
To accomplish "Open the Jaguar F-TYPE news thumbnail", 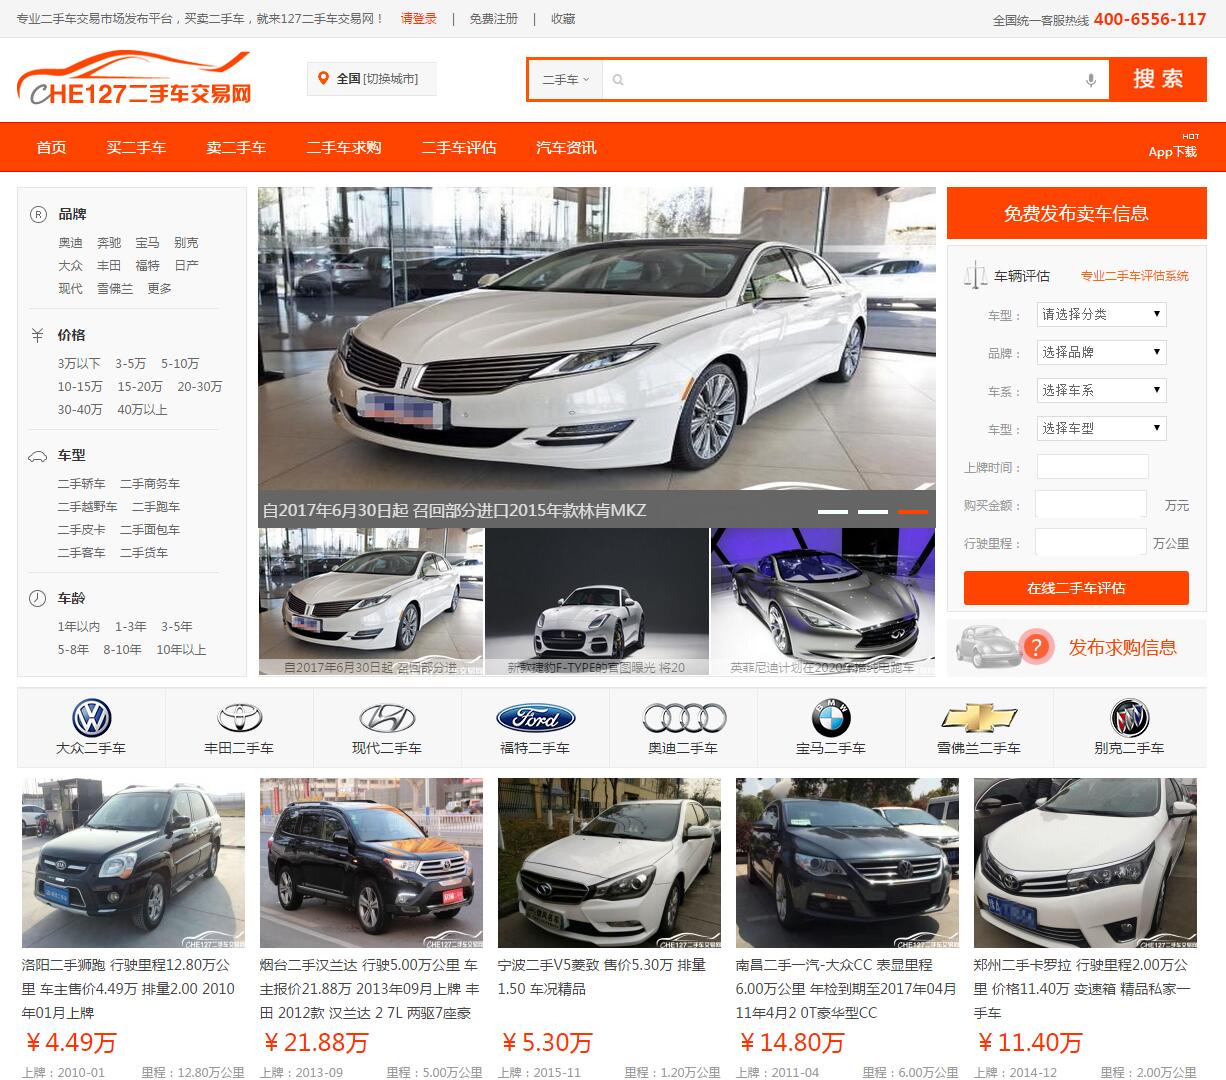I will point(597,602).
